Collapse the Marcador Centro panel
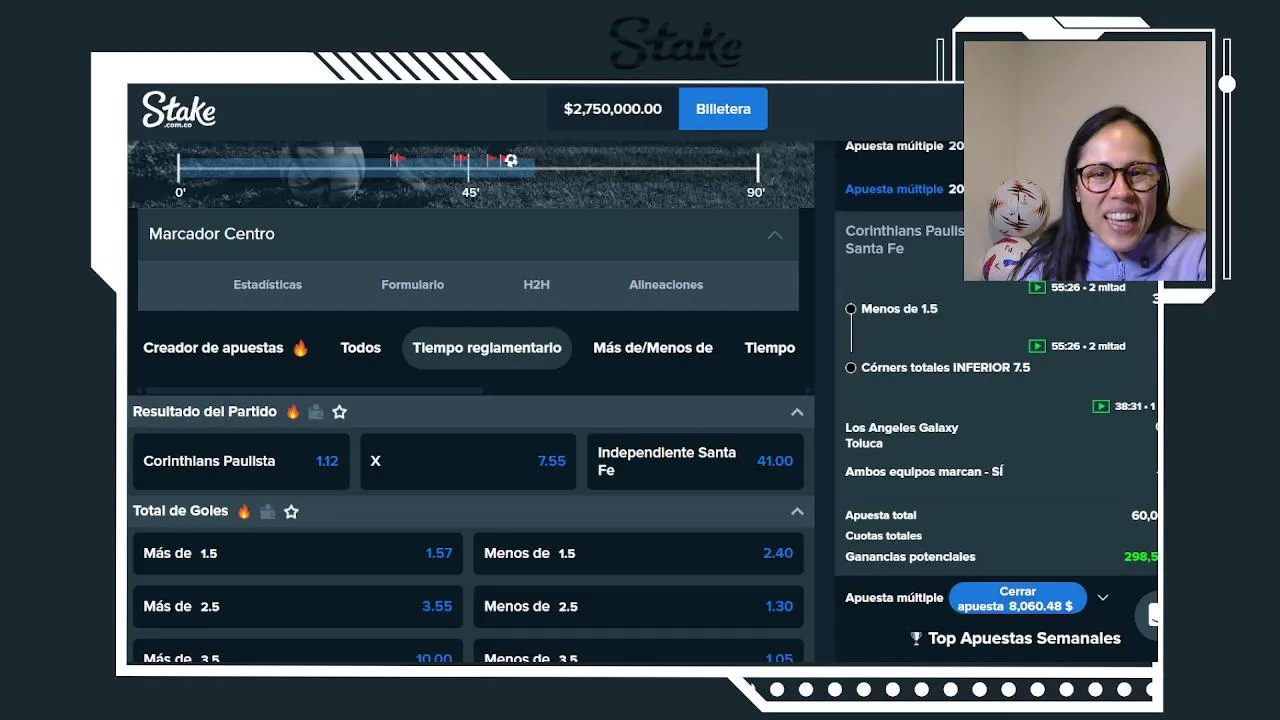The height and width of the screenshot is (720, 1280). [775, 234]
